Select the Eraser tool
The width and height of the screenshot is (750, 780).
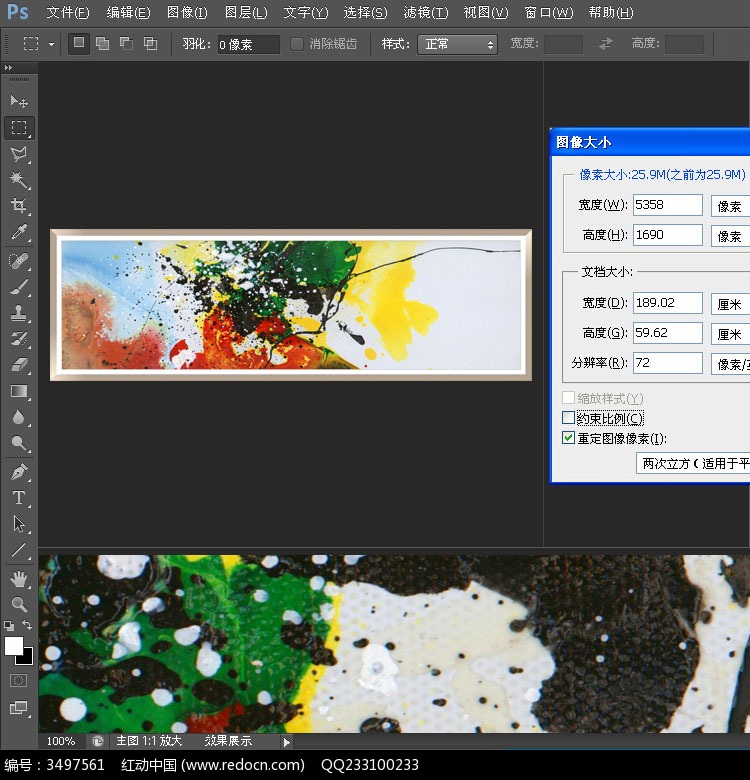tap(19, 365)
